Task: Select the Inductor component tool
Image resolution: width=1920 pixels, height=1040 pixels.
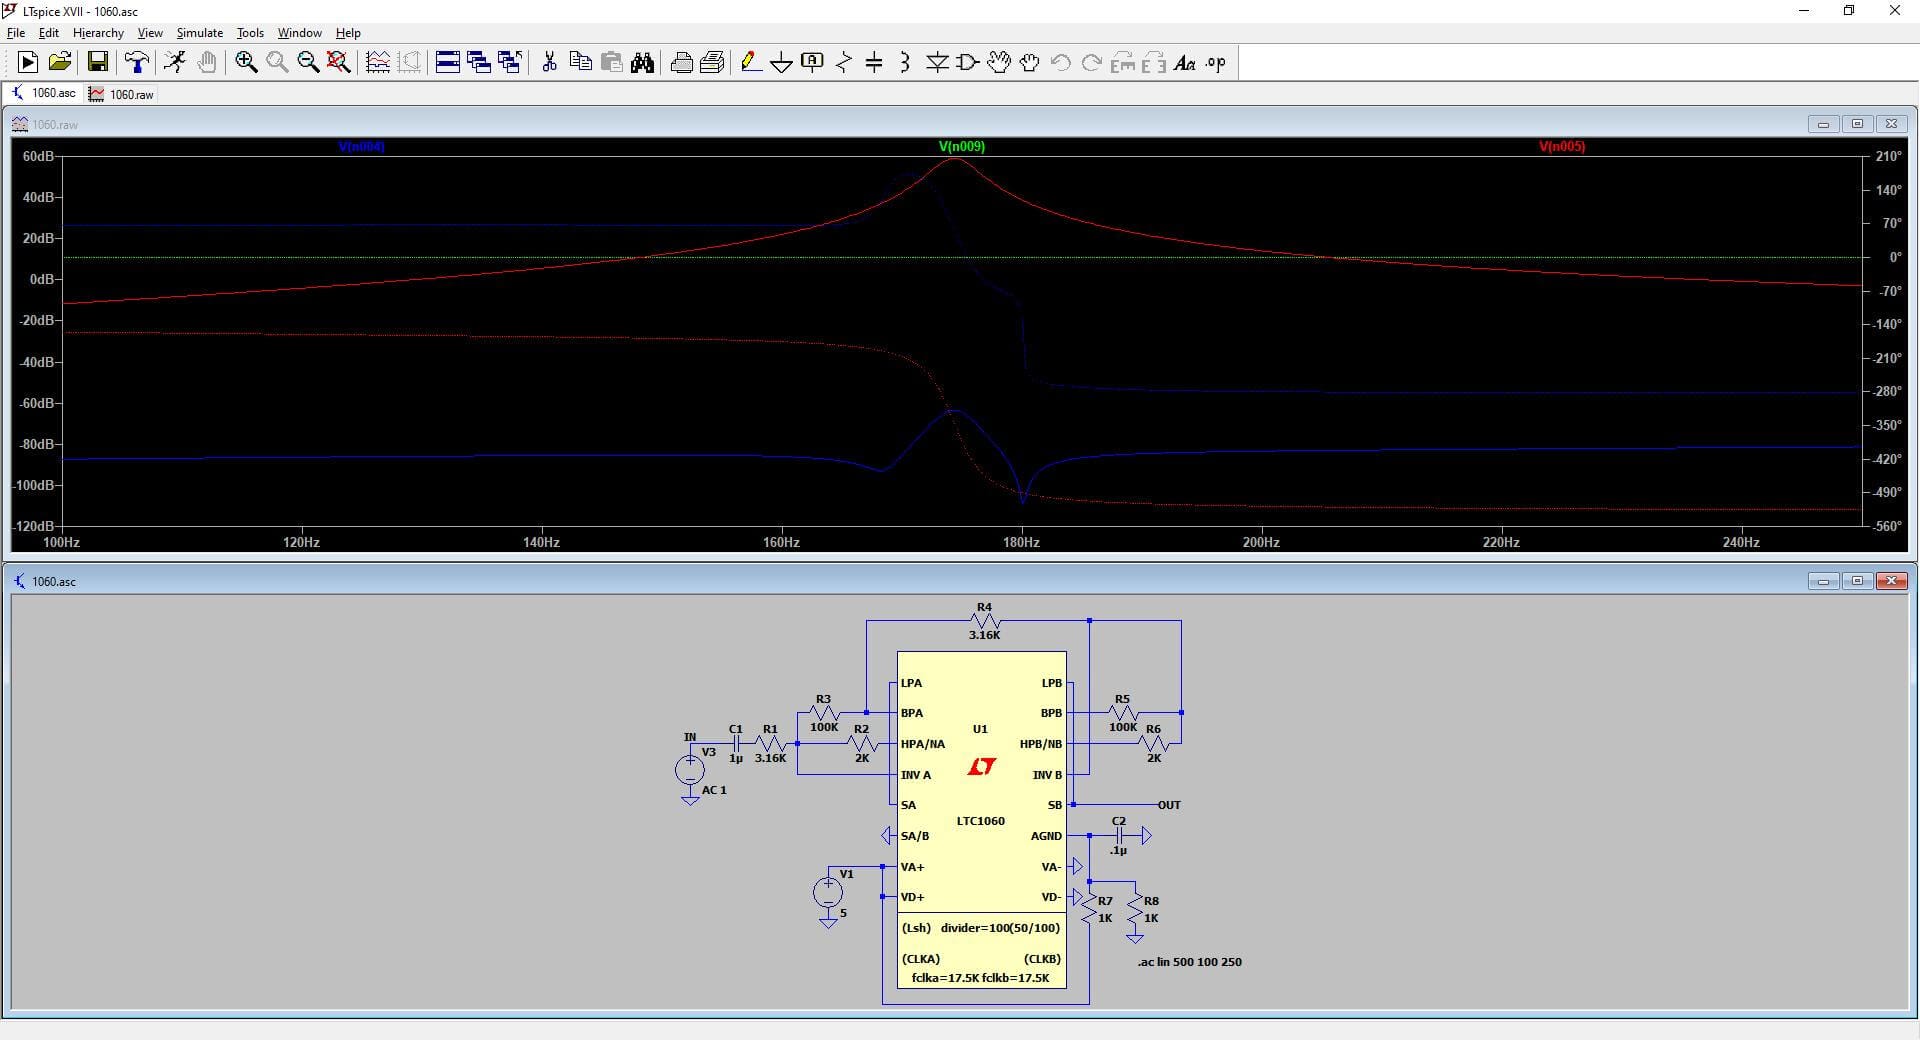Action: 903,62
